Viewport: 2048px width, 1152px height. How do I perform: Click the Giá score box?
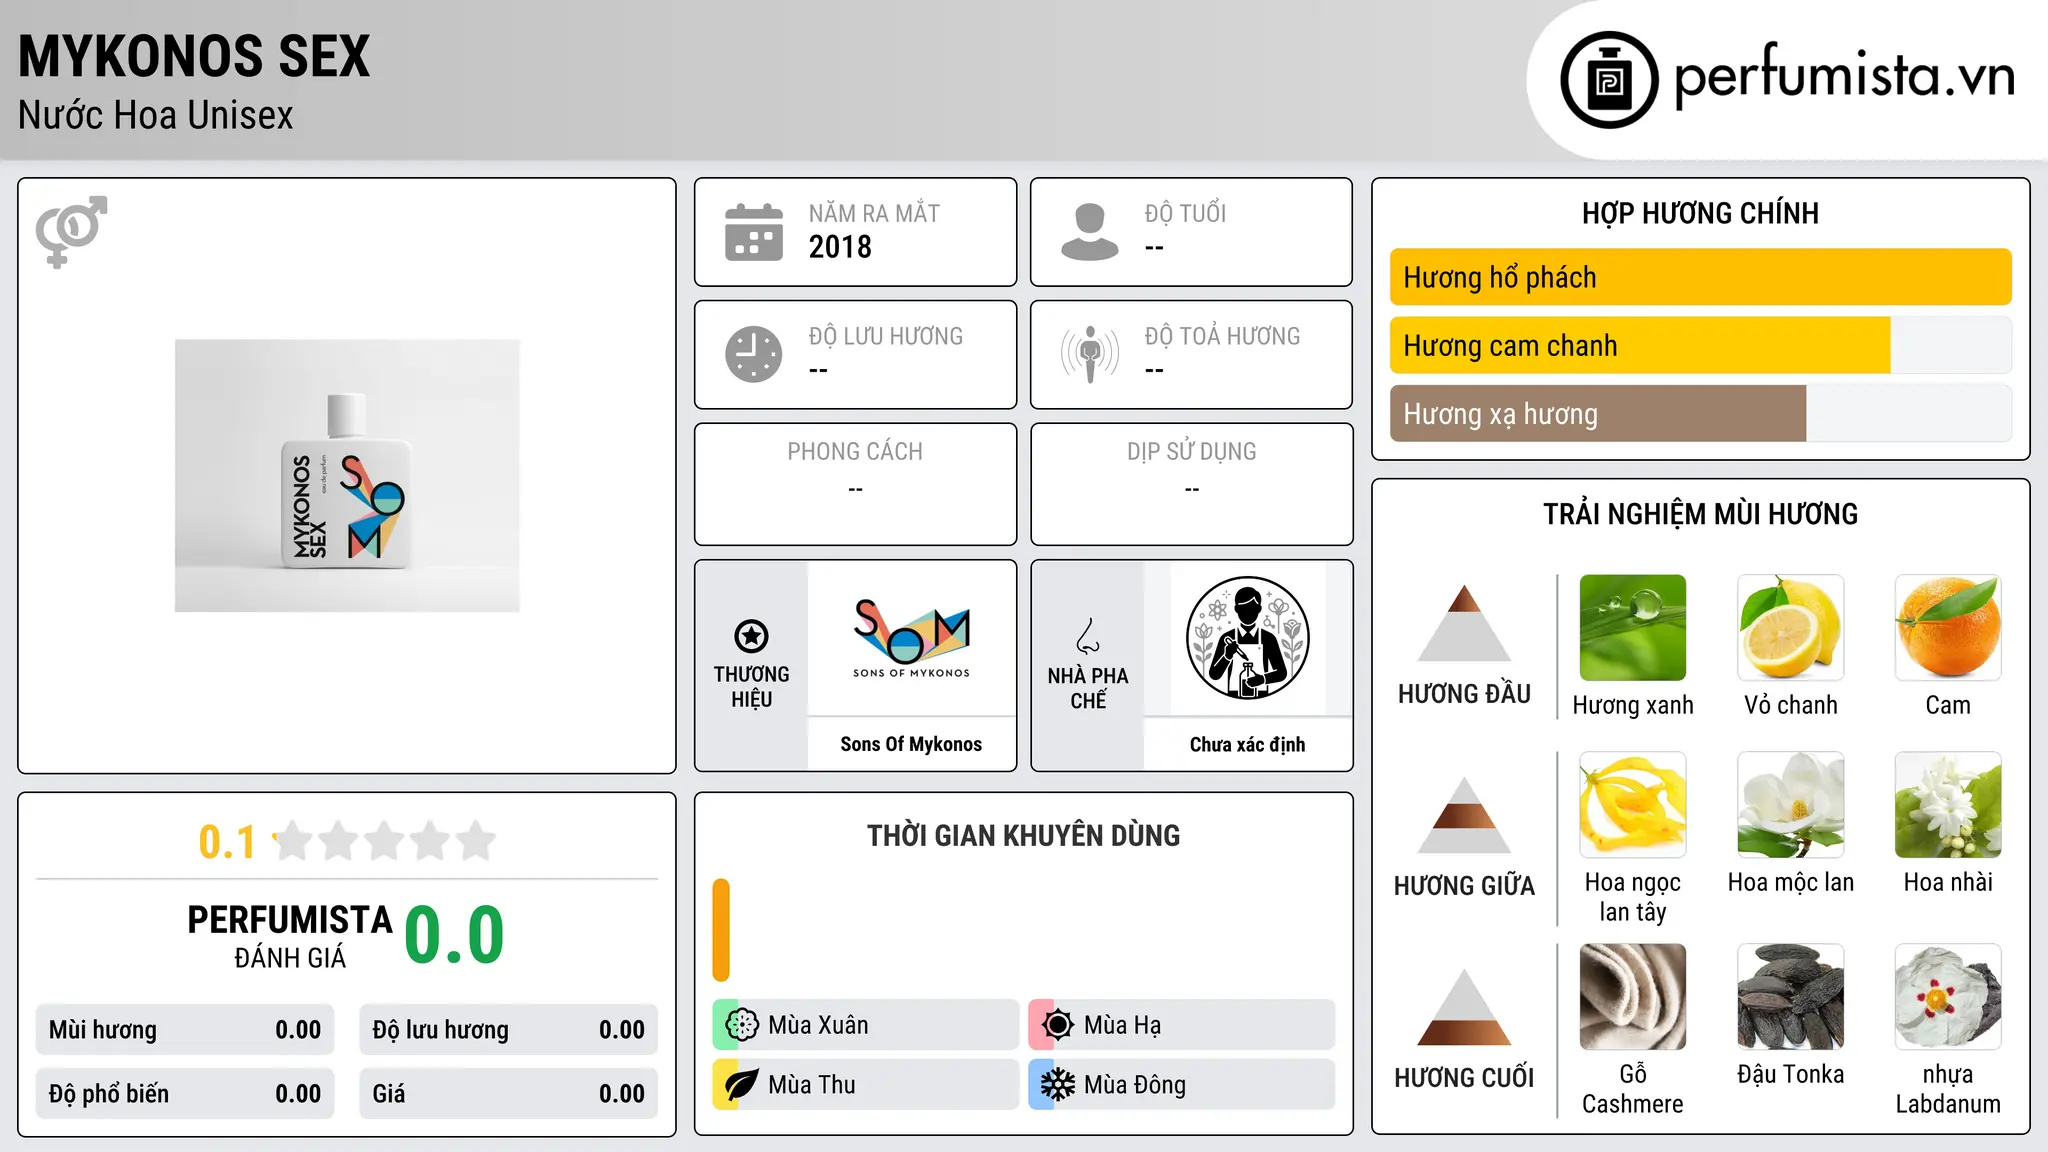[509, 1094]
